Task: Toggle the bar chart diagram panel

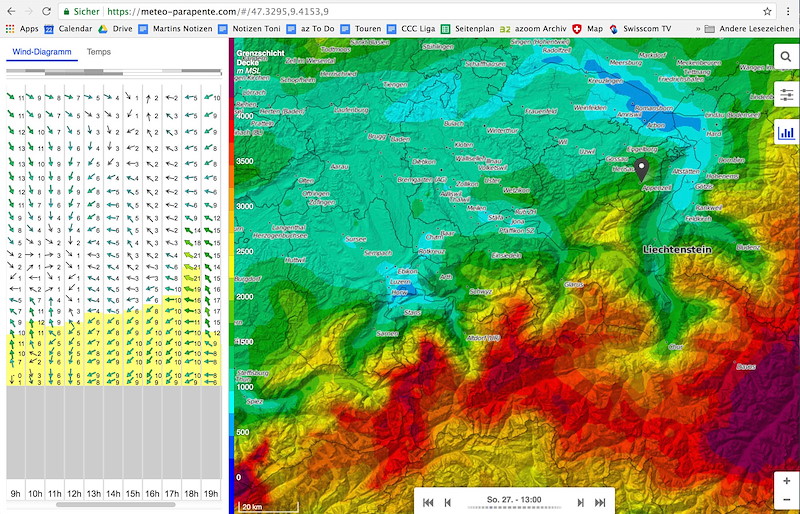Action: (x=786, y=132)
